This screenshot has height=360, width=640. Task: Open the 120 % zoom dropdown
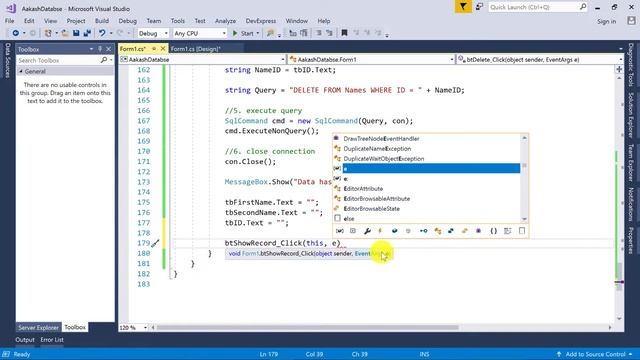point(145,327)
